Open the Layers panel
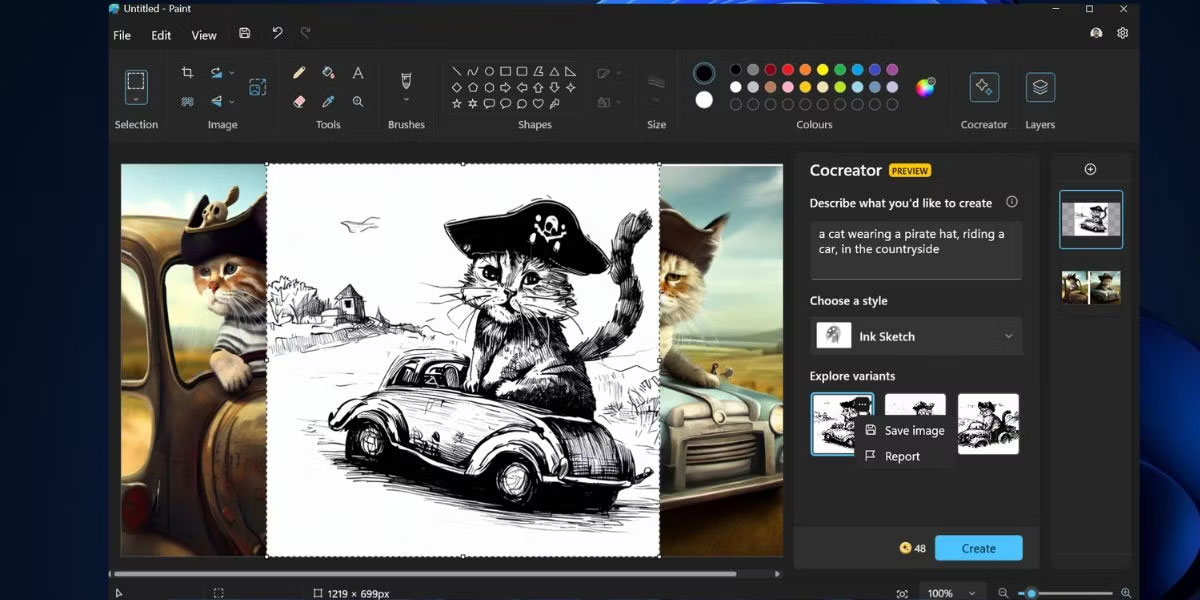 click(x=1040, y=88)
